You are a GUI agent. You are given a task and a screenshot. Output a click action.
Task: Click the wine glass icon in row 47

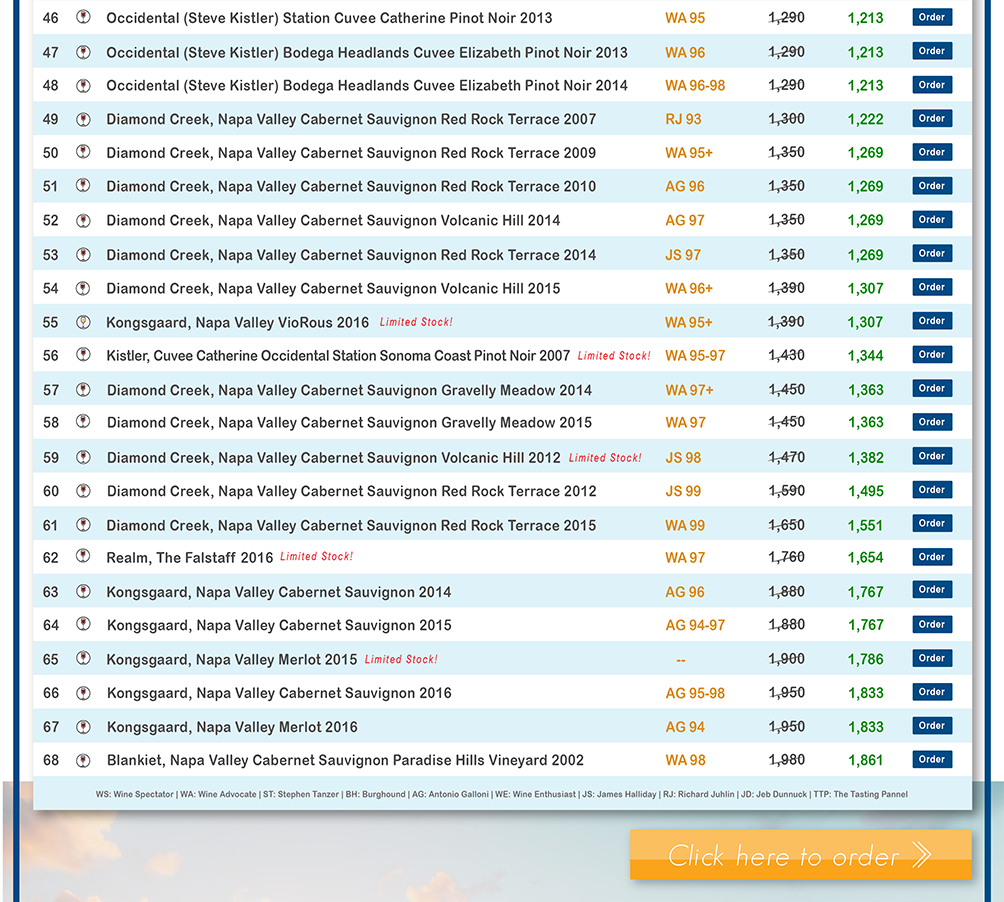pyautogui.click(x=83, y=52)
